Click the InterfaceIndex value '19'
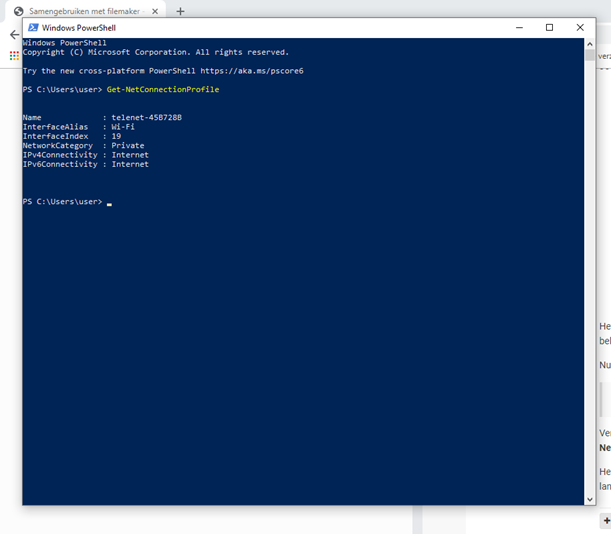The height and width of the screenshot is (534, 611). coord(116,136)
